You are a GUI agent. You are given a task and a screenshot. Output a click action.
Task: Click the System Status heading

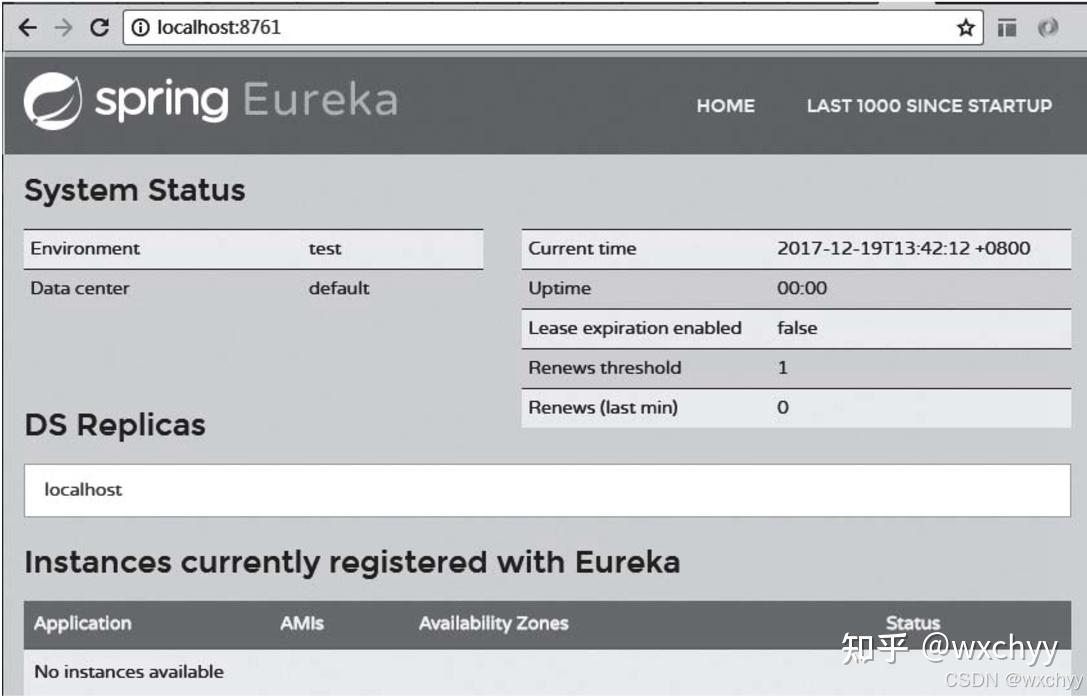[134, 190]
